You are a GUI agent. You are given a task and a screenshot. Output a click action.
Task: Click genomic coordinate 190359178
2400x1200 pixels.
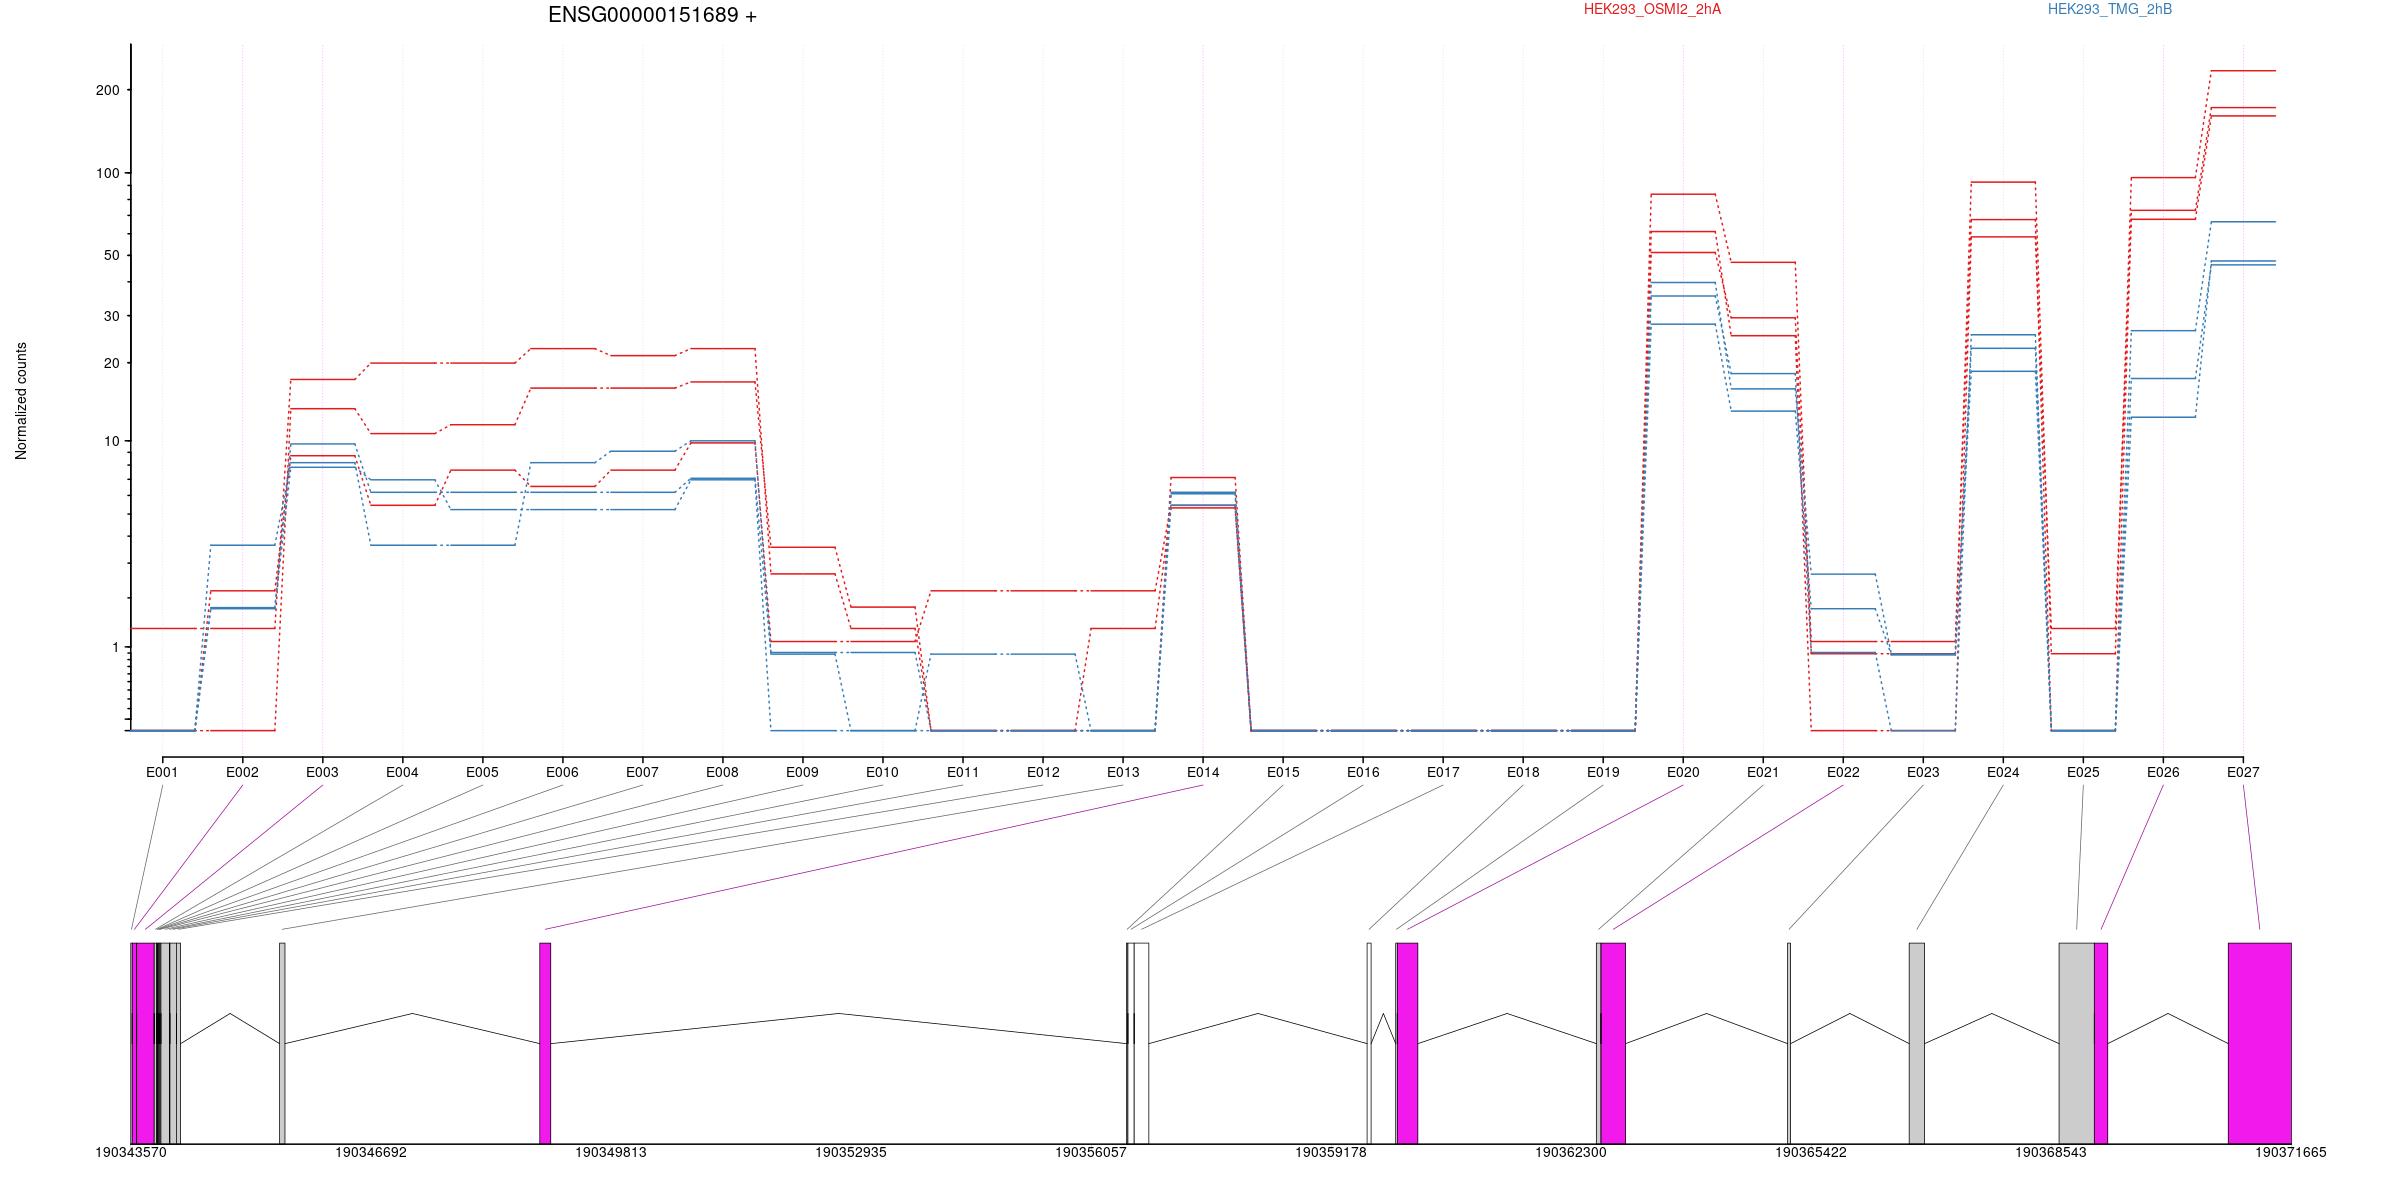point(1331,1152)
